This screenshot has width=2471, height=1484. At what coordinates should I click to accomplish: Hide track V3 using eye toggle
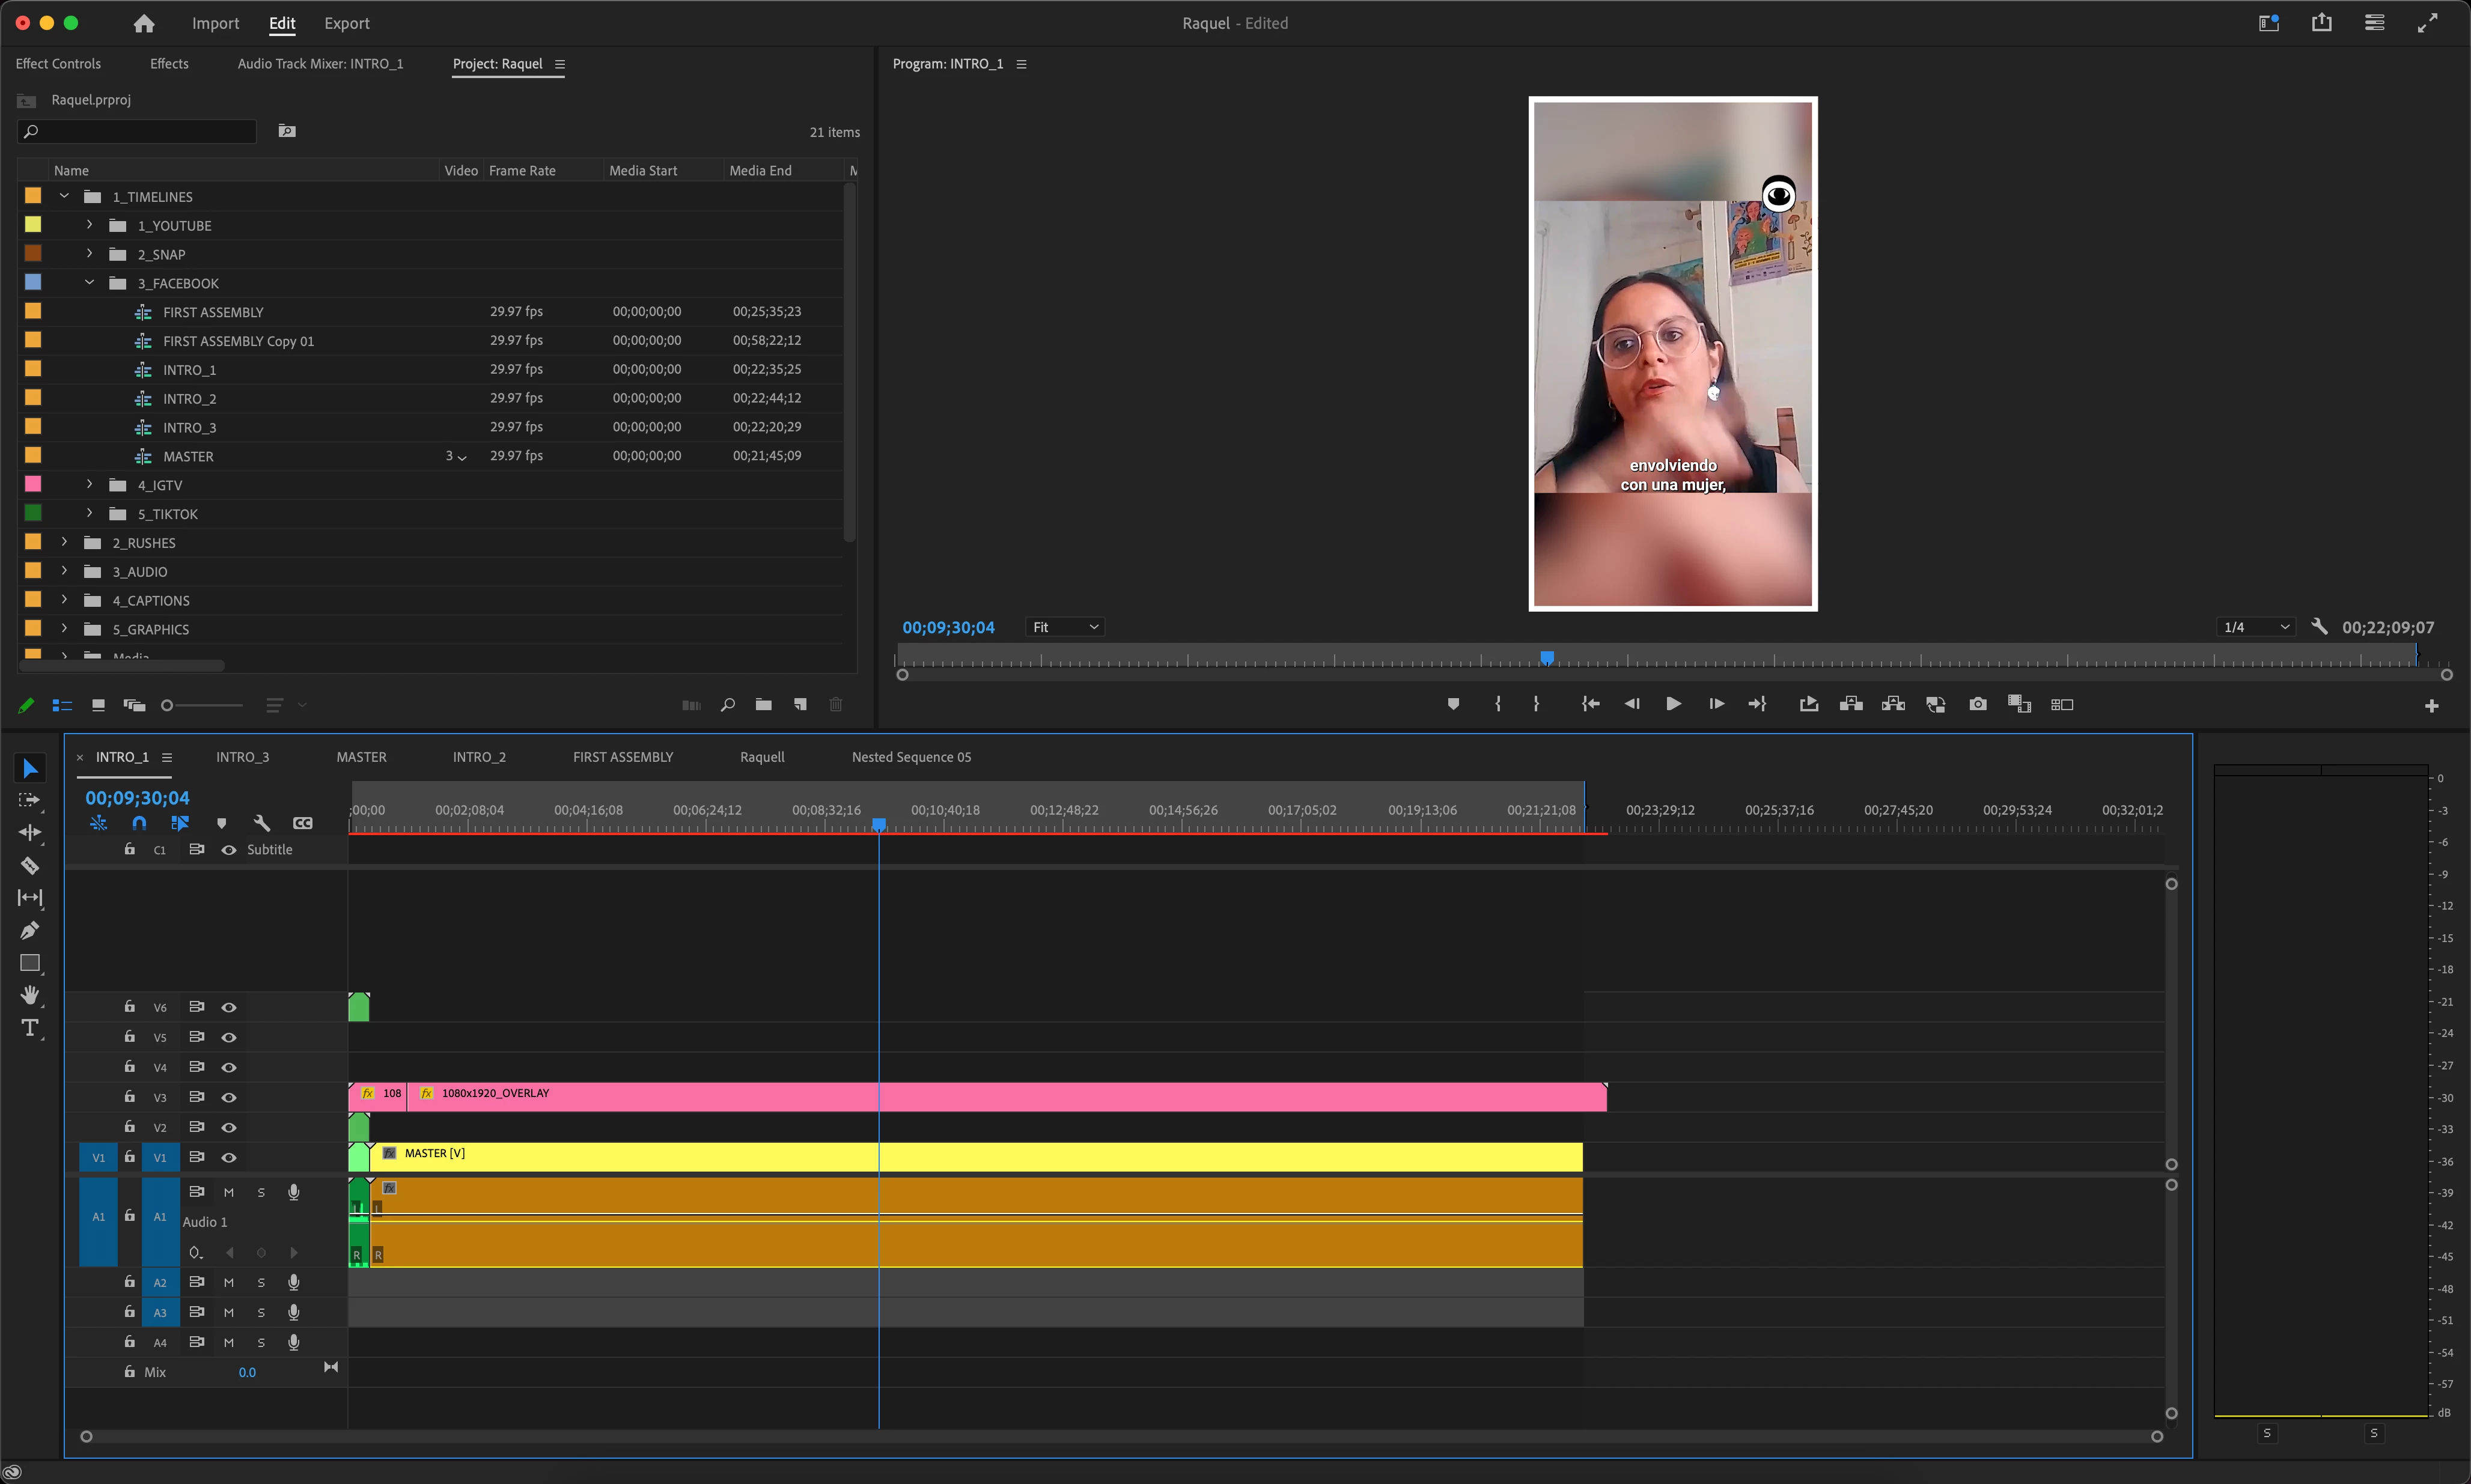point(229,1097)
